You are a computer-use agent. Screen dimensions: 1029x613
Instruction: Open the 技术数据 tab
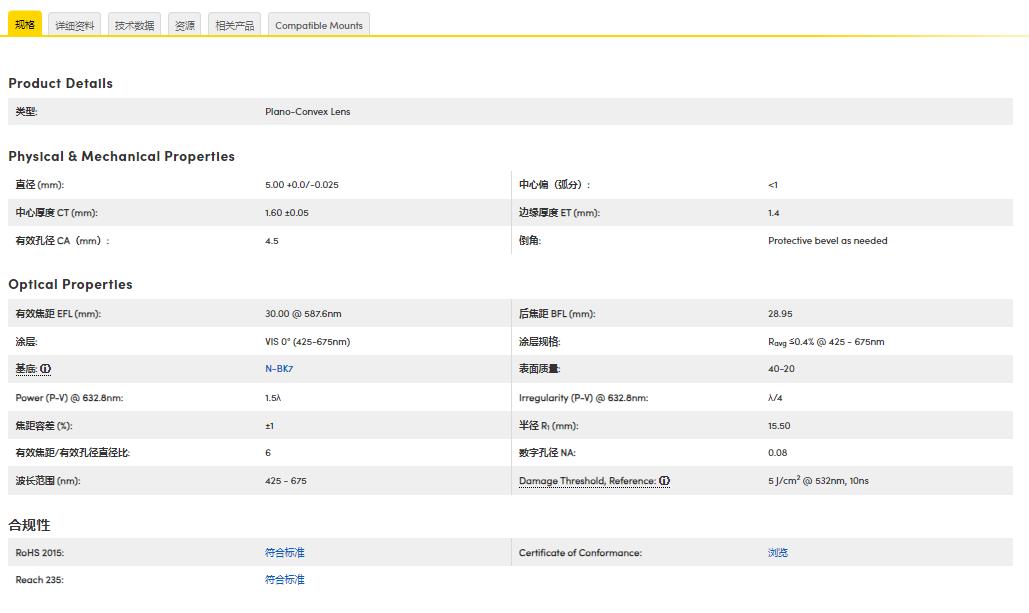[134, 25]
